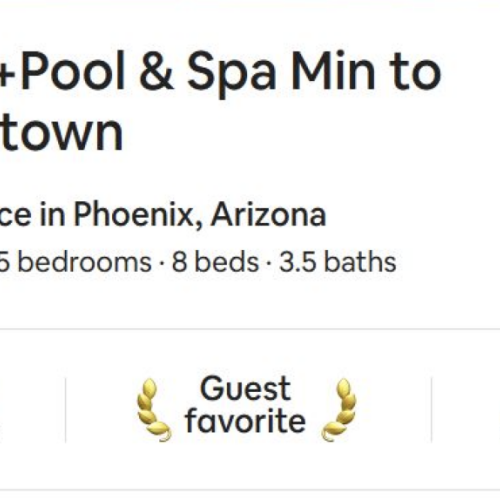Click the "5 bedrooms" detail
Image resolution: width=500 pixels, height=500 pixels.
tap(76, 262)
